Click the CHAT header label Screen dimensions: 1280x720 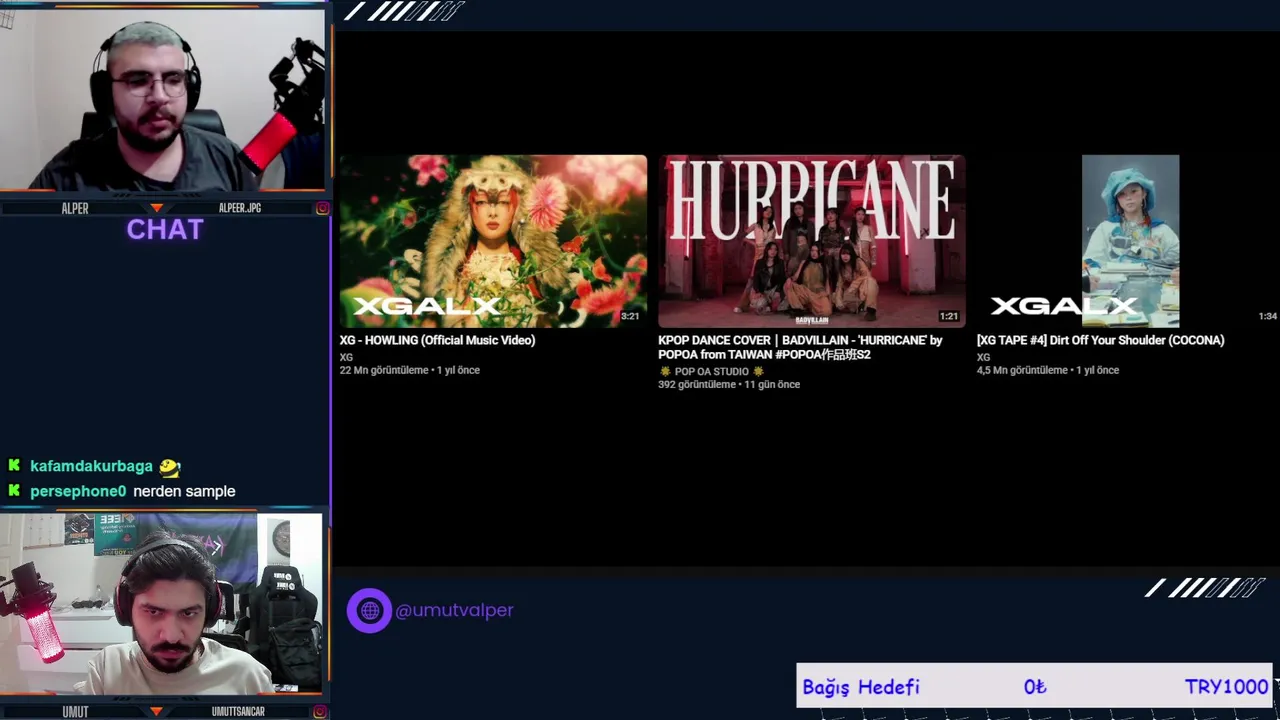coord(165,229)
